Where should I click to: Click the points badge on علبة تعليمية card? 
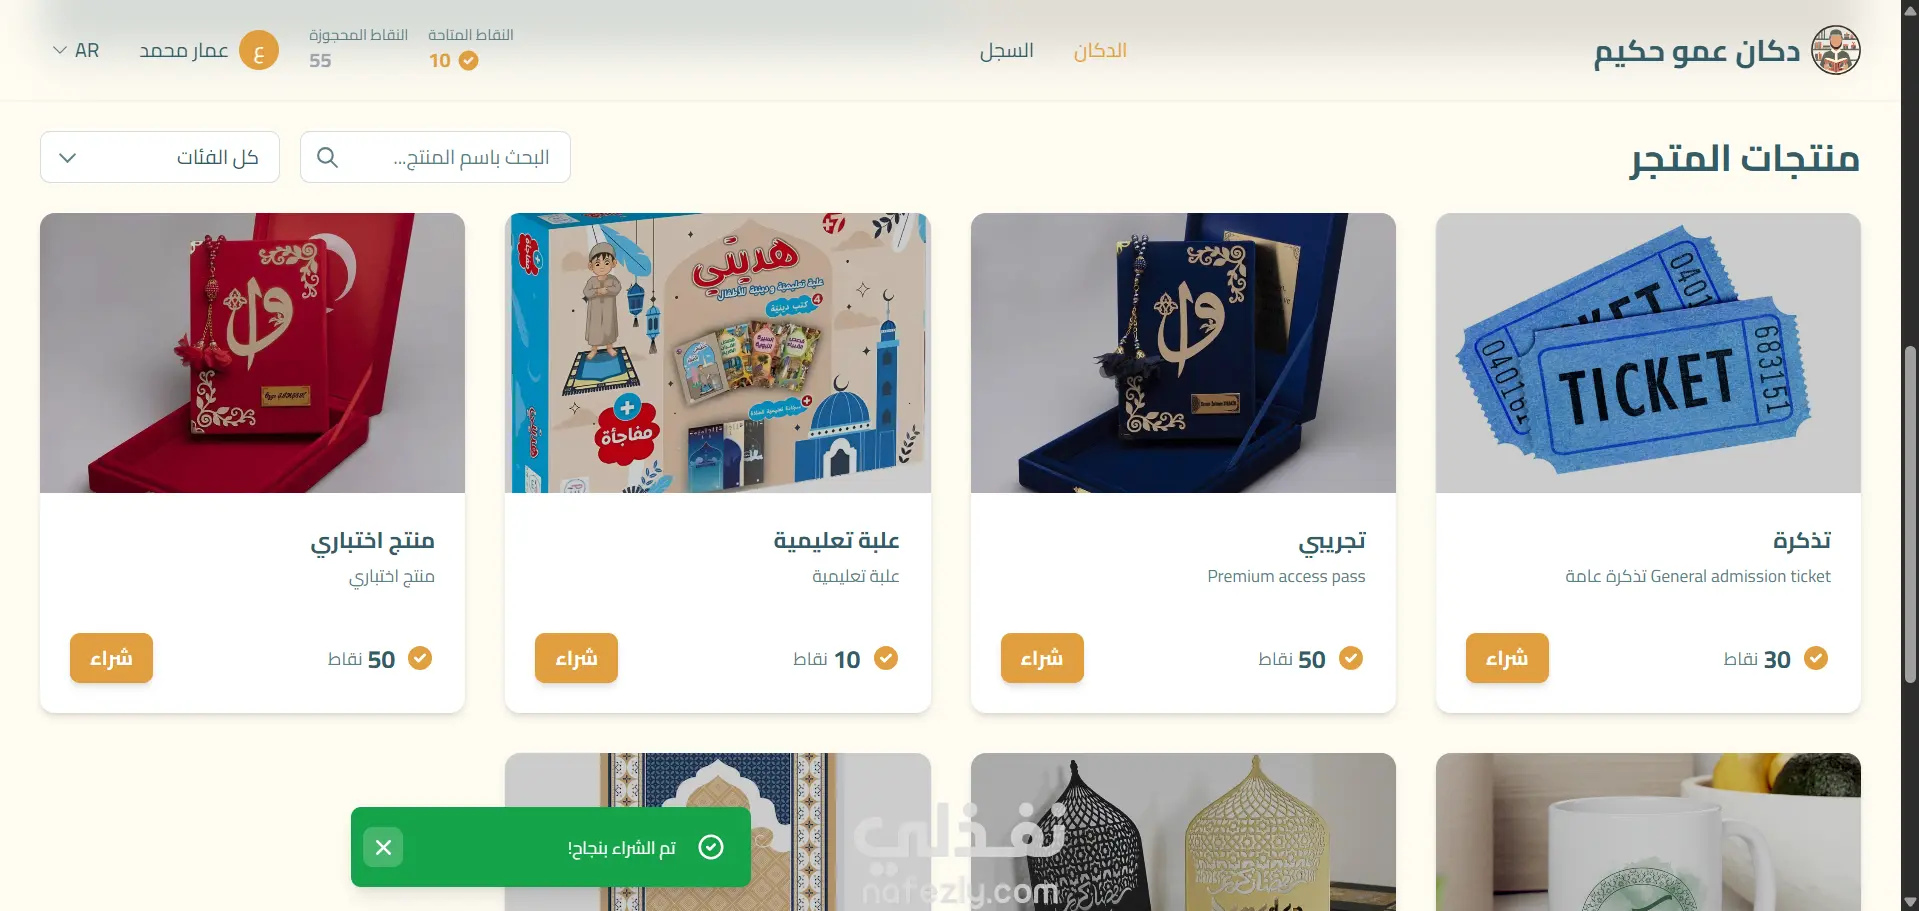point(886,658)
